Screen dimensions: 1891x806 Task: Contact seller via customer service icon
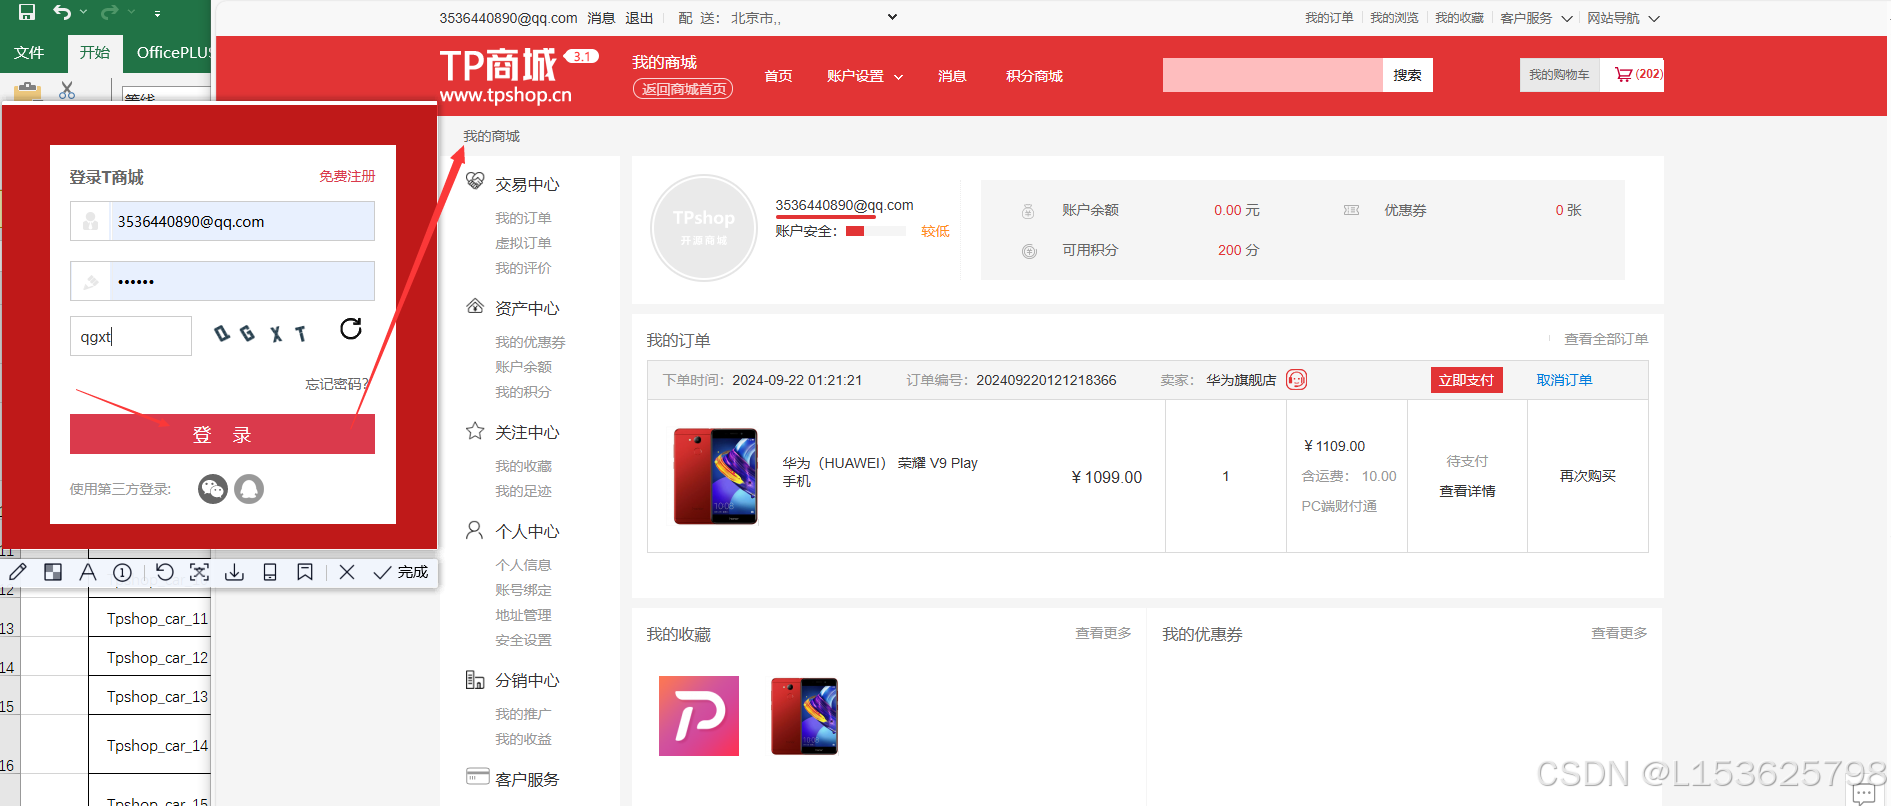click(x=1296, y=380)
